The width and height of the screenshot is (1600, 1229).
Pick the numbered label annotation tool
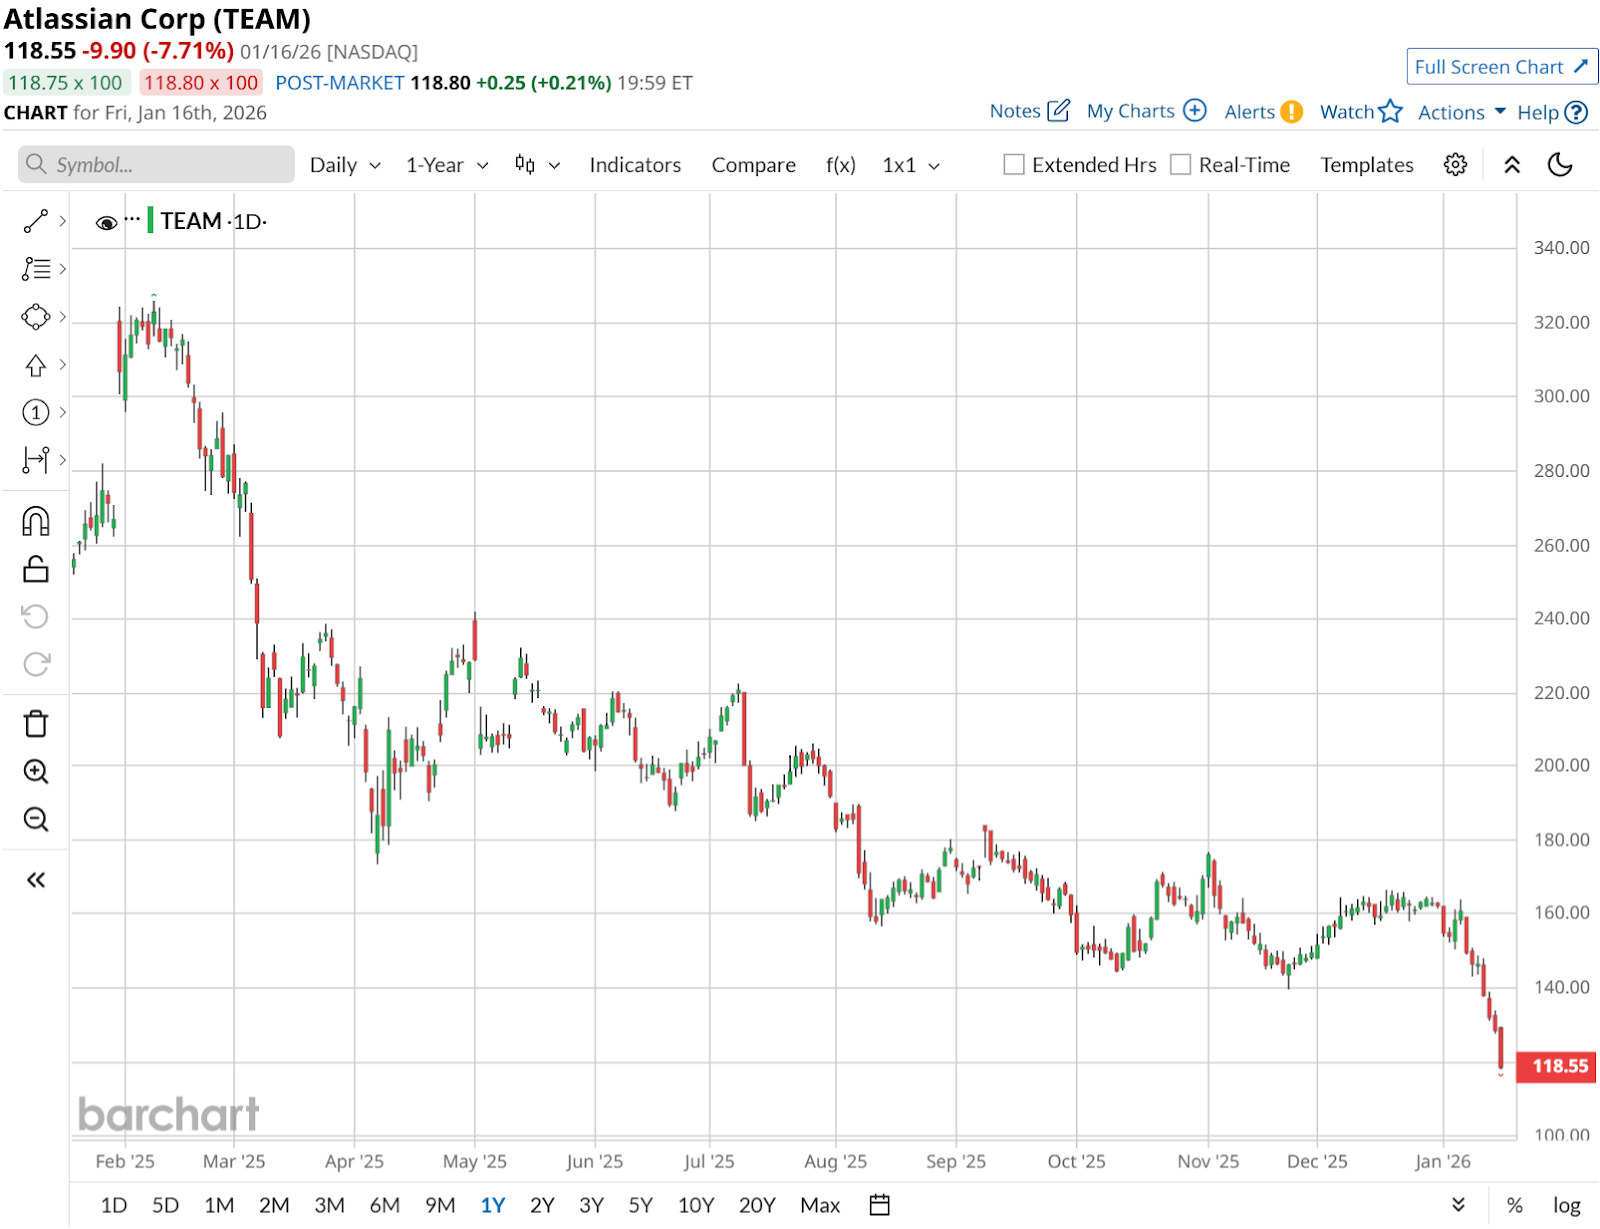tap(36, 412)
